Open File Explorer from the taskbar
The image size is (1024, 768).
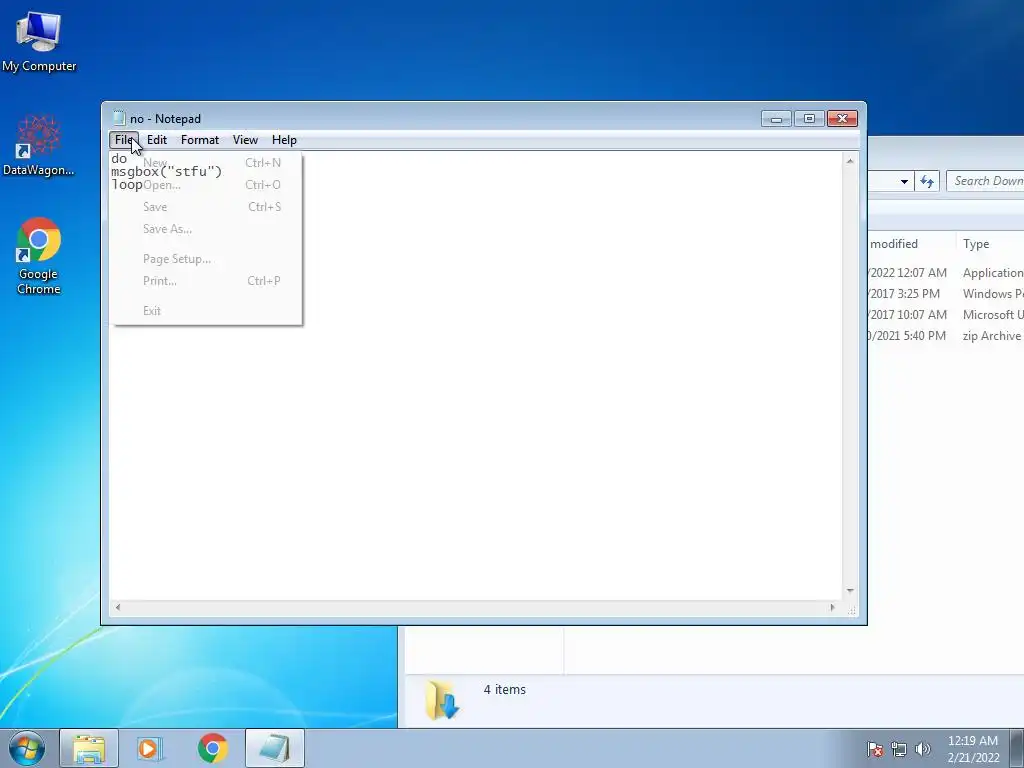(x=89, y=748)
